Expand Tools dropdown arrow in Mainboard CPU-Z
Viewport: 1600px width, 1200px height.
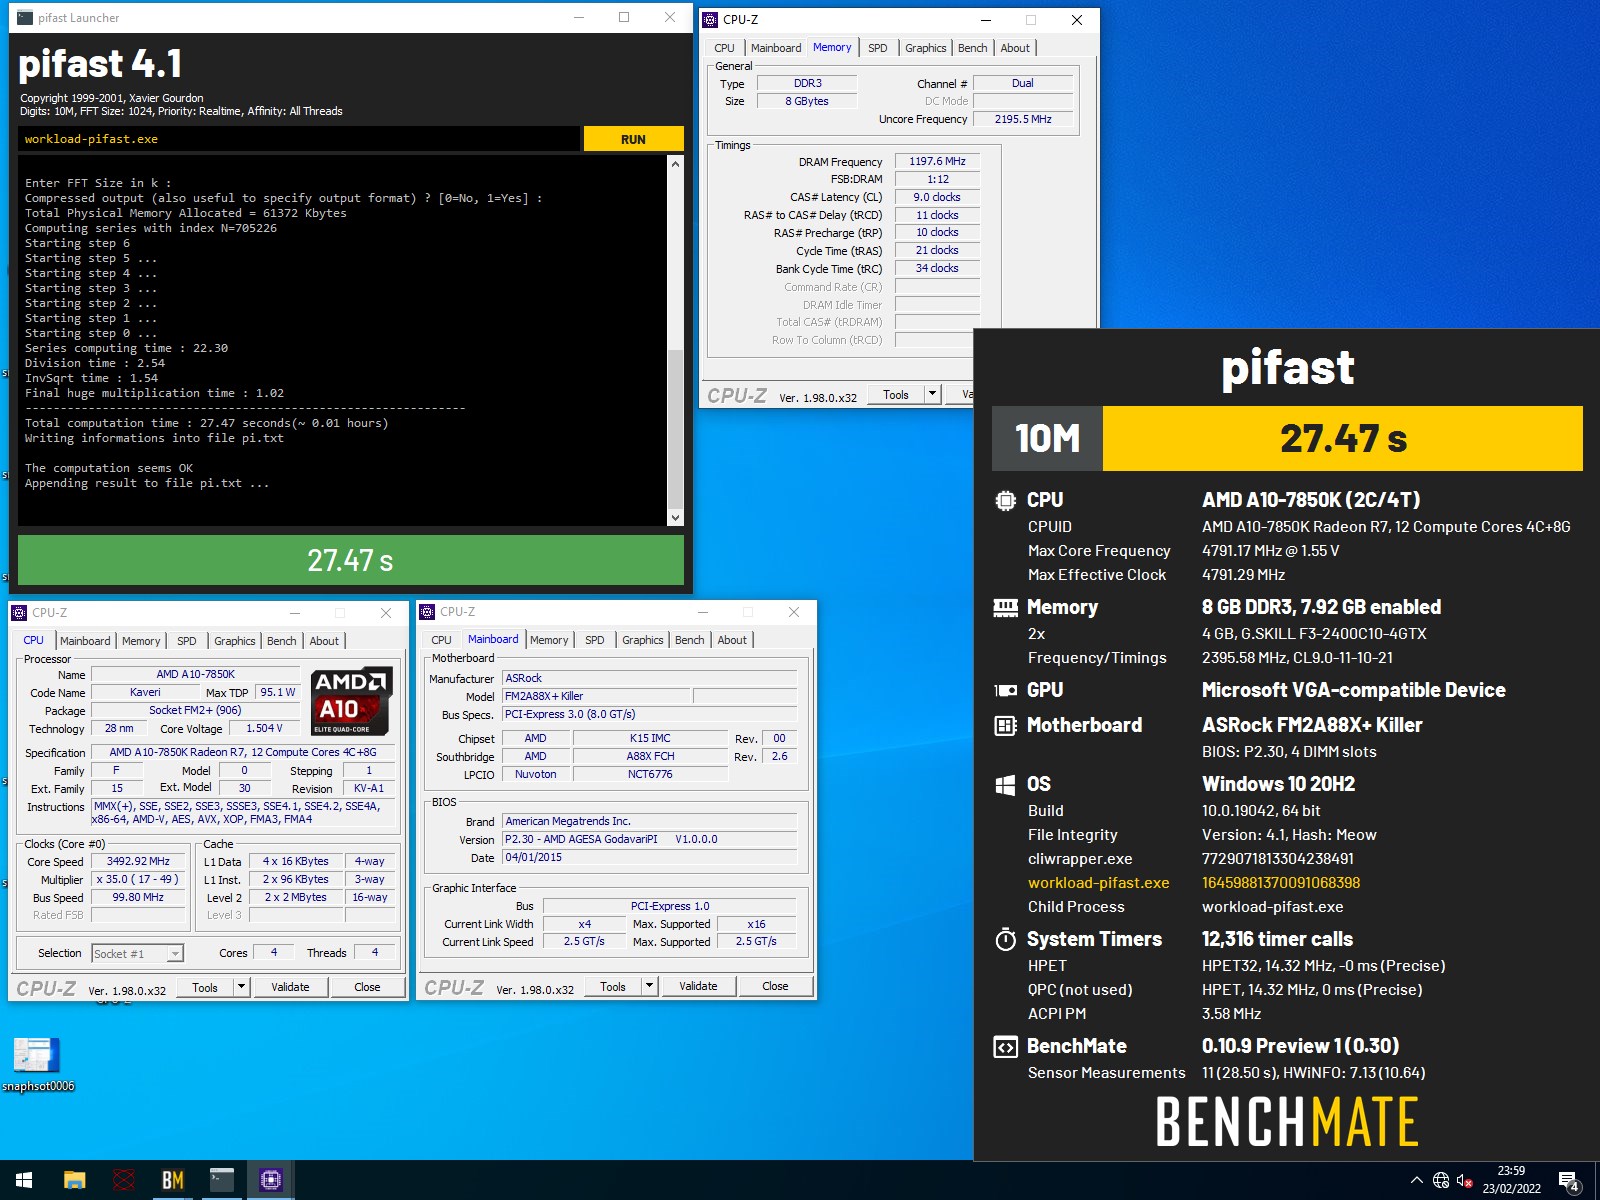[649, 986]
